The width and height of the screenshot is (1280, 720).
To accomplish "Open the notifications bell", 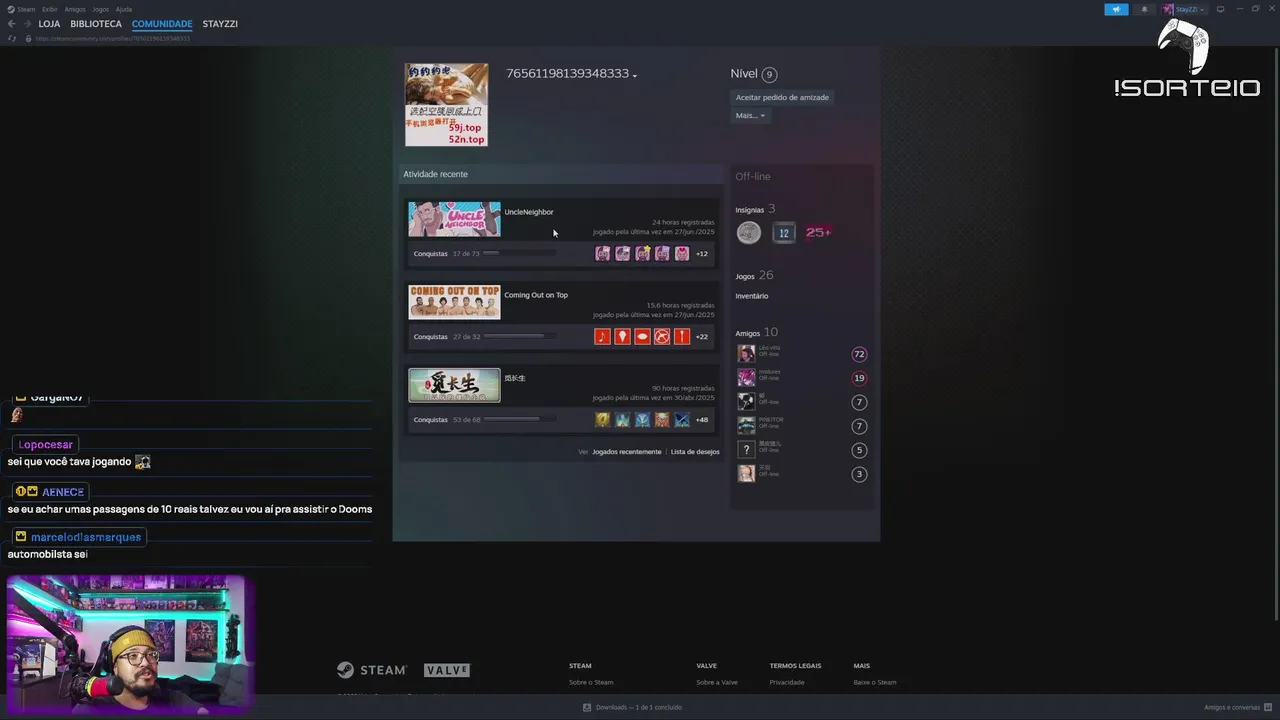I will (1144, 9).
